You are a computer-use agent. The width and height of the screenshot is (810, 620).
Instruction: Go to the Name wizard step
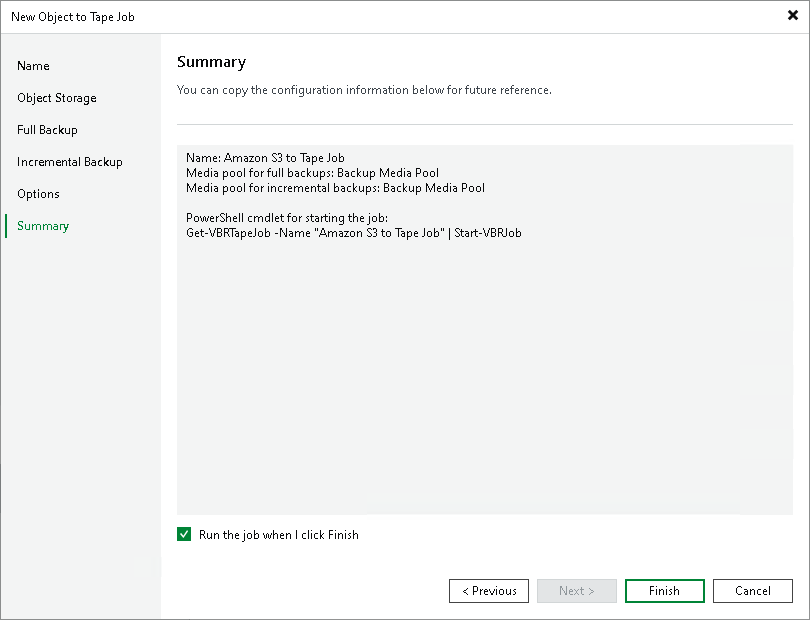(x=33, y=66)
